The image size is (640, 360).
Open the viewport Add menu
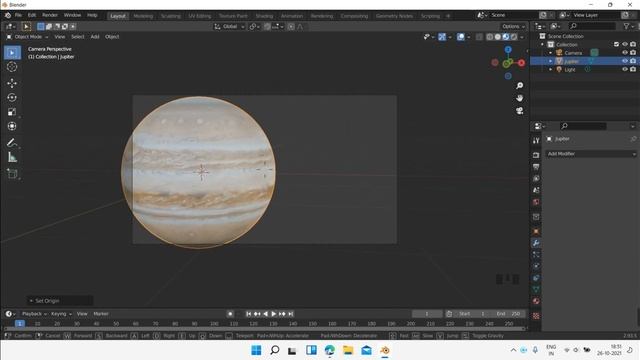95,37
